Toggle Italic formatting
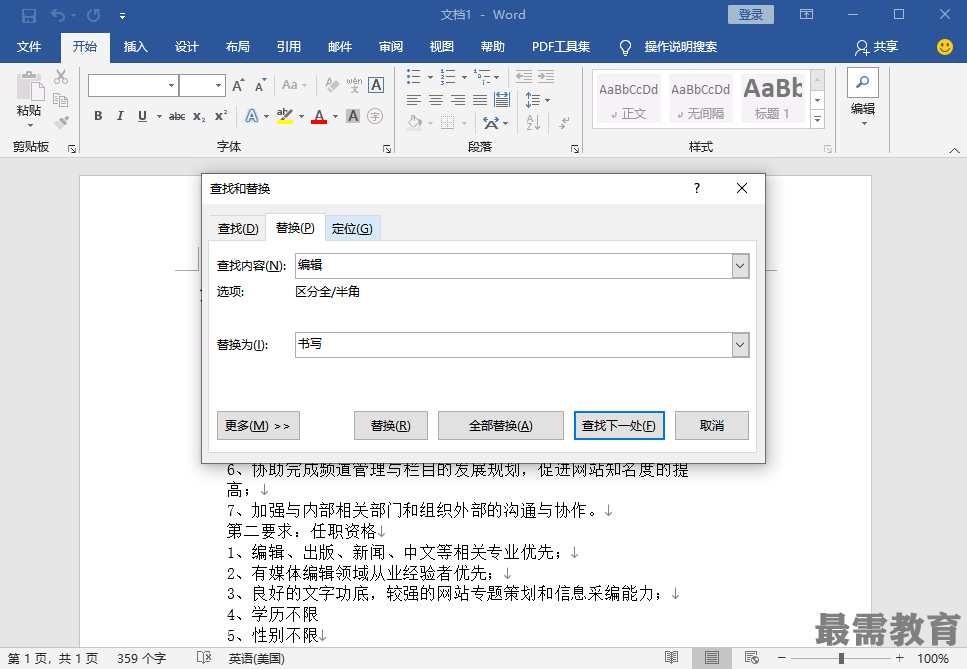The width and height of the screenshot is (967, 669). 120,116
